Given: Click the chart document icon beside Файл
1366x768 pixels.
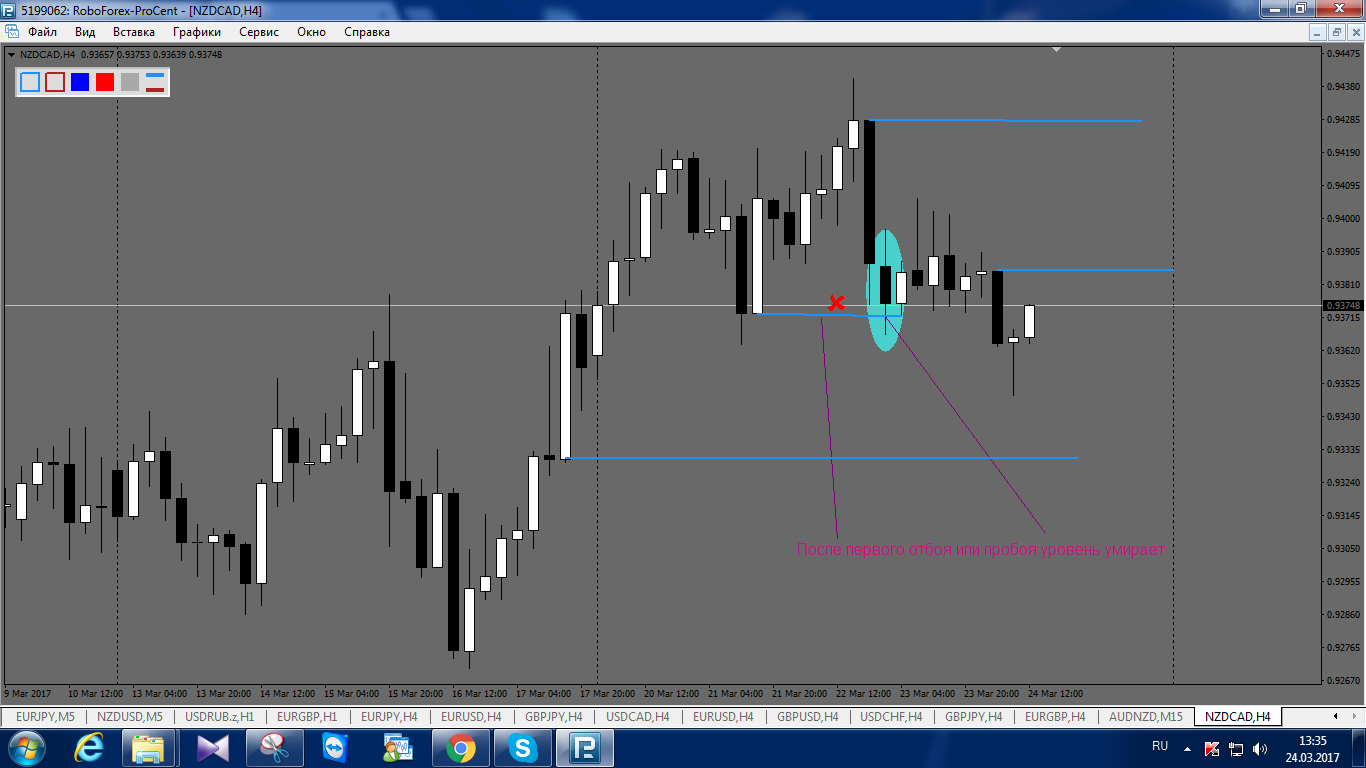Looking at the screenshot, I should pos(12,32).
